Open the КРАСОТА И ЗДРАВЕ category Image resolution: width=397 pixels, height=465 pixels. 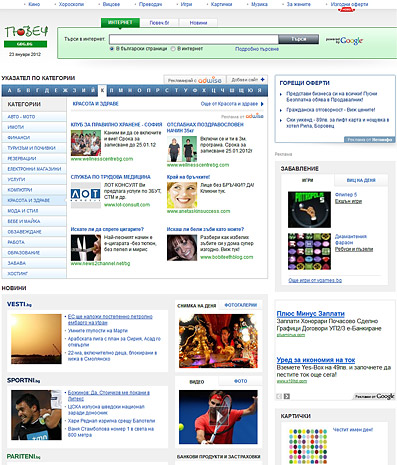pyautogui.click(x=34, y=200)
